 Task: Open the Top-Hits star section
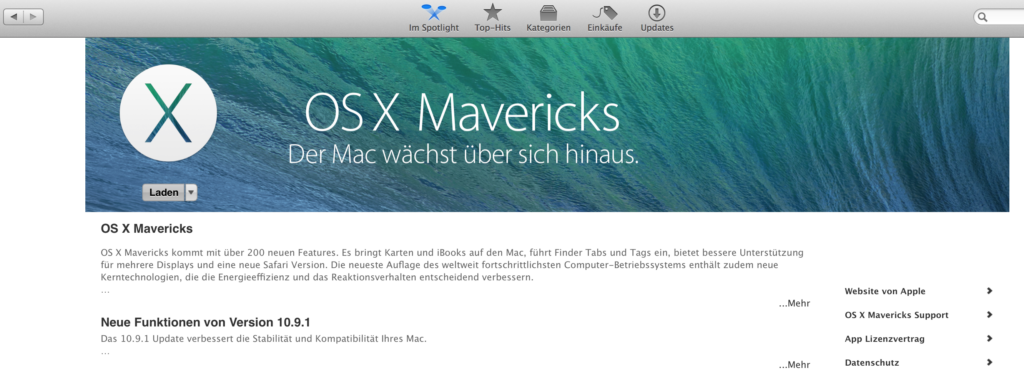[492, 18]
